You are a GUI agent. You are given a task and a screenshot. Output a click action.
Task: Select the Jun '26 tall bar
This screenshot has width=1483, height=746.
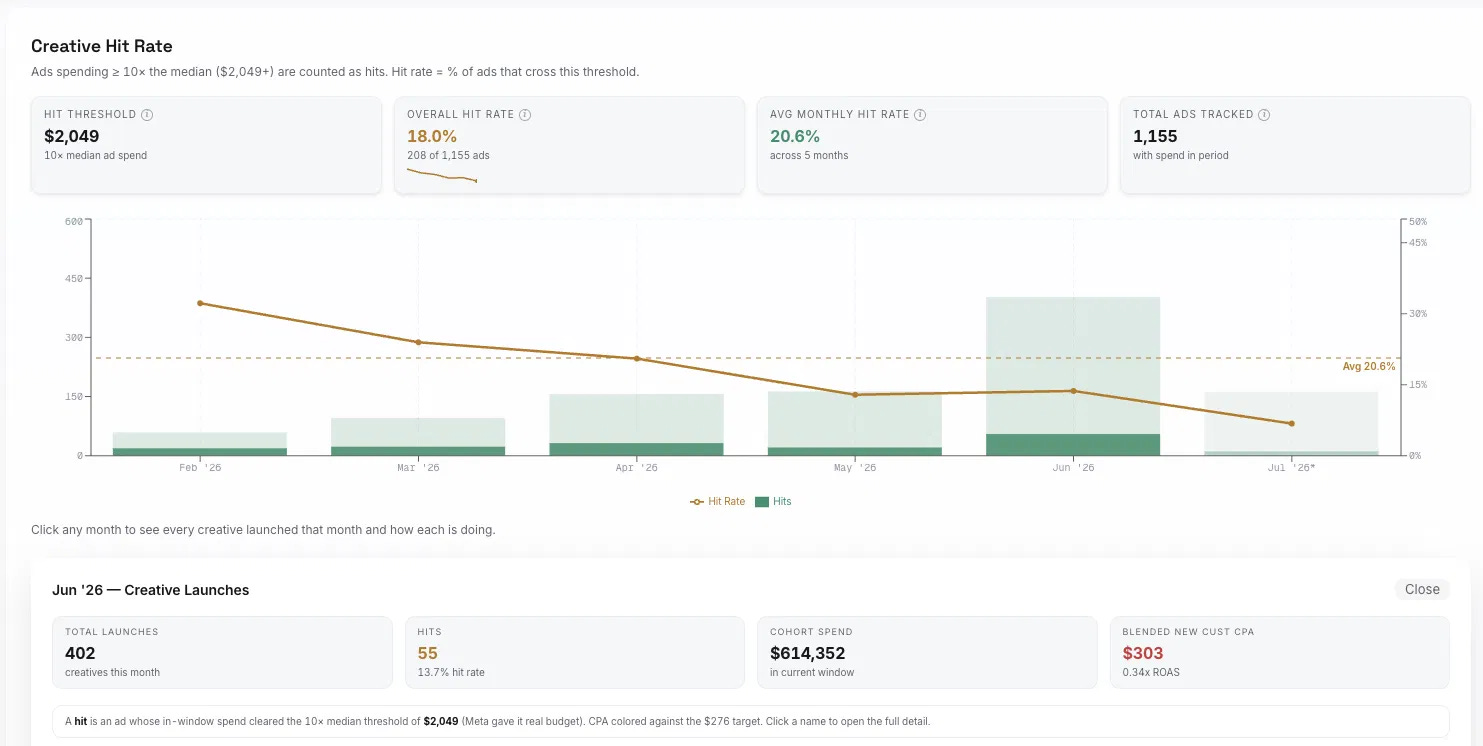coord(1073,376)
